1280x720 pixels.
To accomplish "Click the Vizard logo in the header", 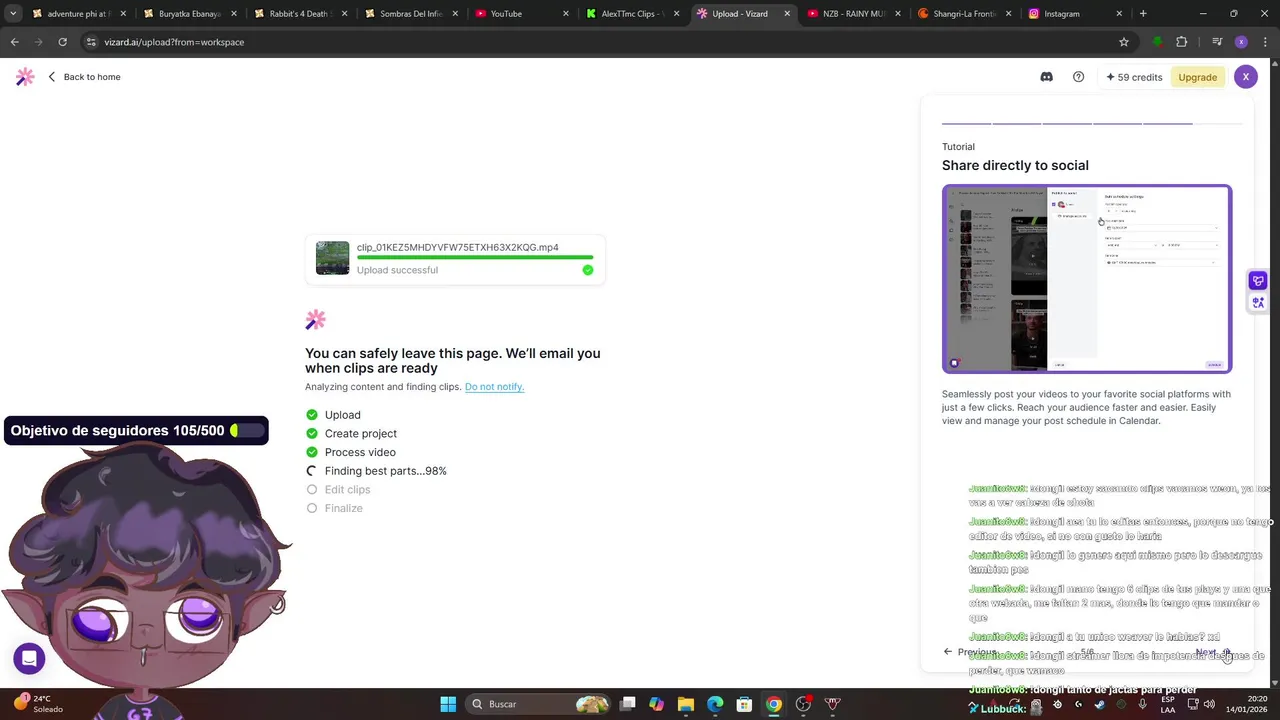I will (25, 77).
